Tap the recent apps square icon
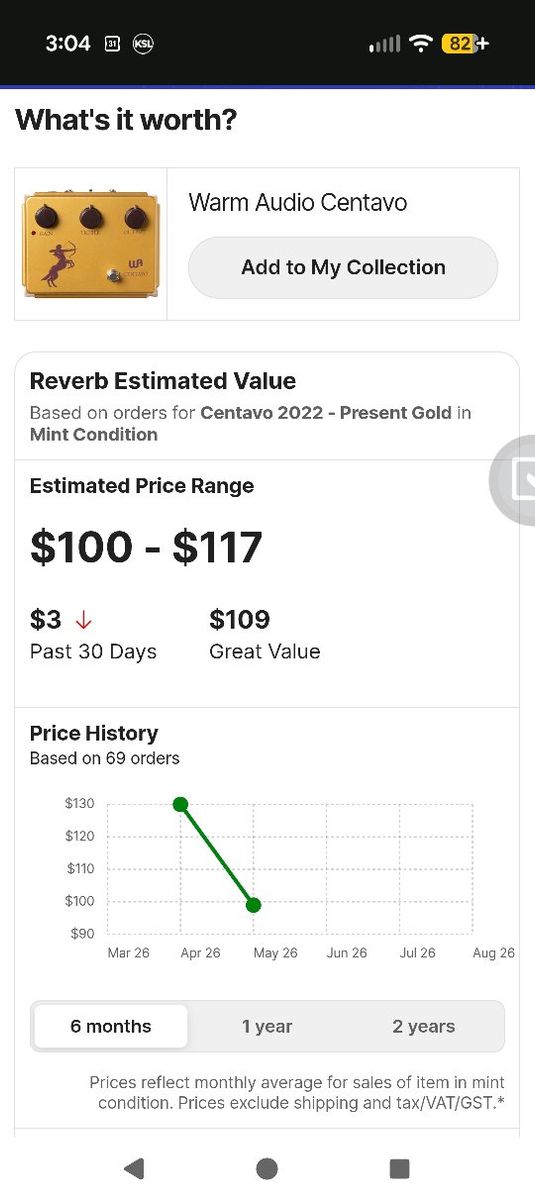Image resolution: width=535 pixels, height=1200 pixels. (400, 1168)
